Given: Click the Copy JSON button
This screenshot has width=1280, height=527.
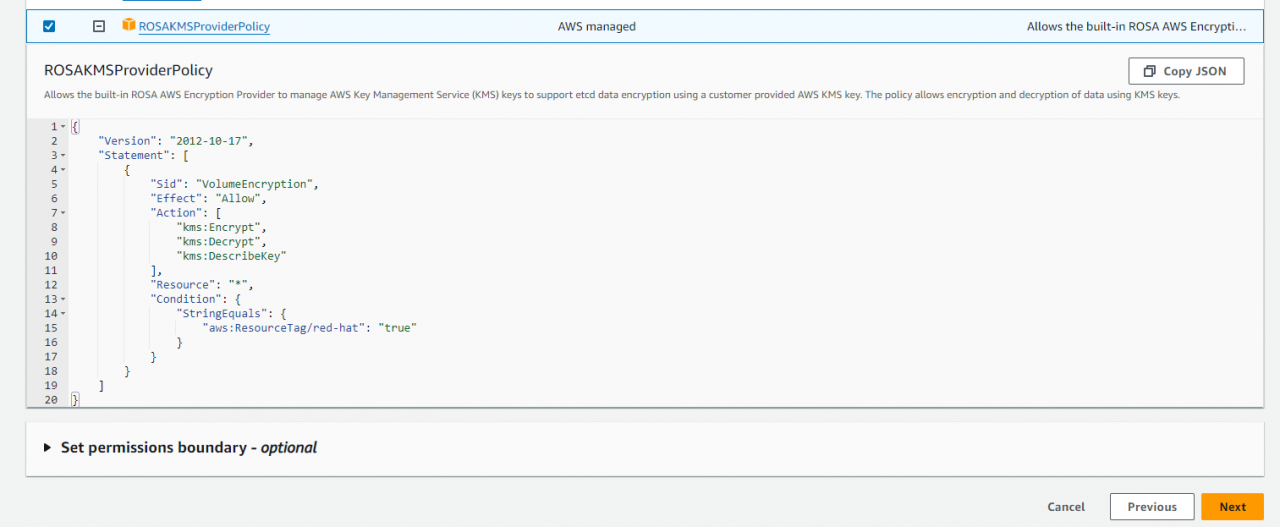Looking at the screenshot, I should coord(1186,71).
